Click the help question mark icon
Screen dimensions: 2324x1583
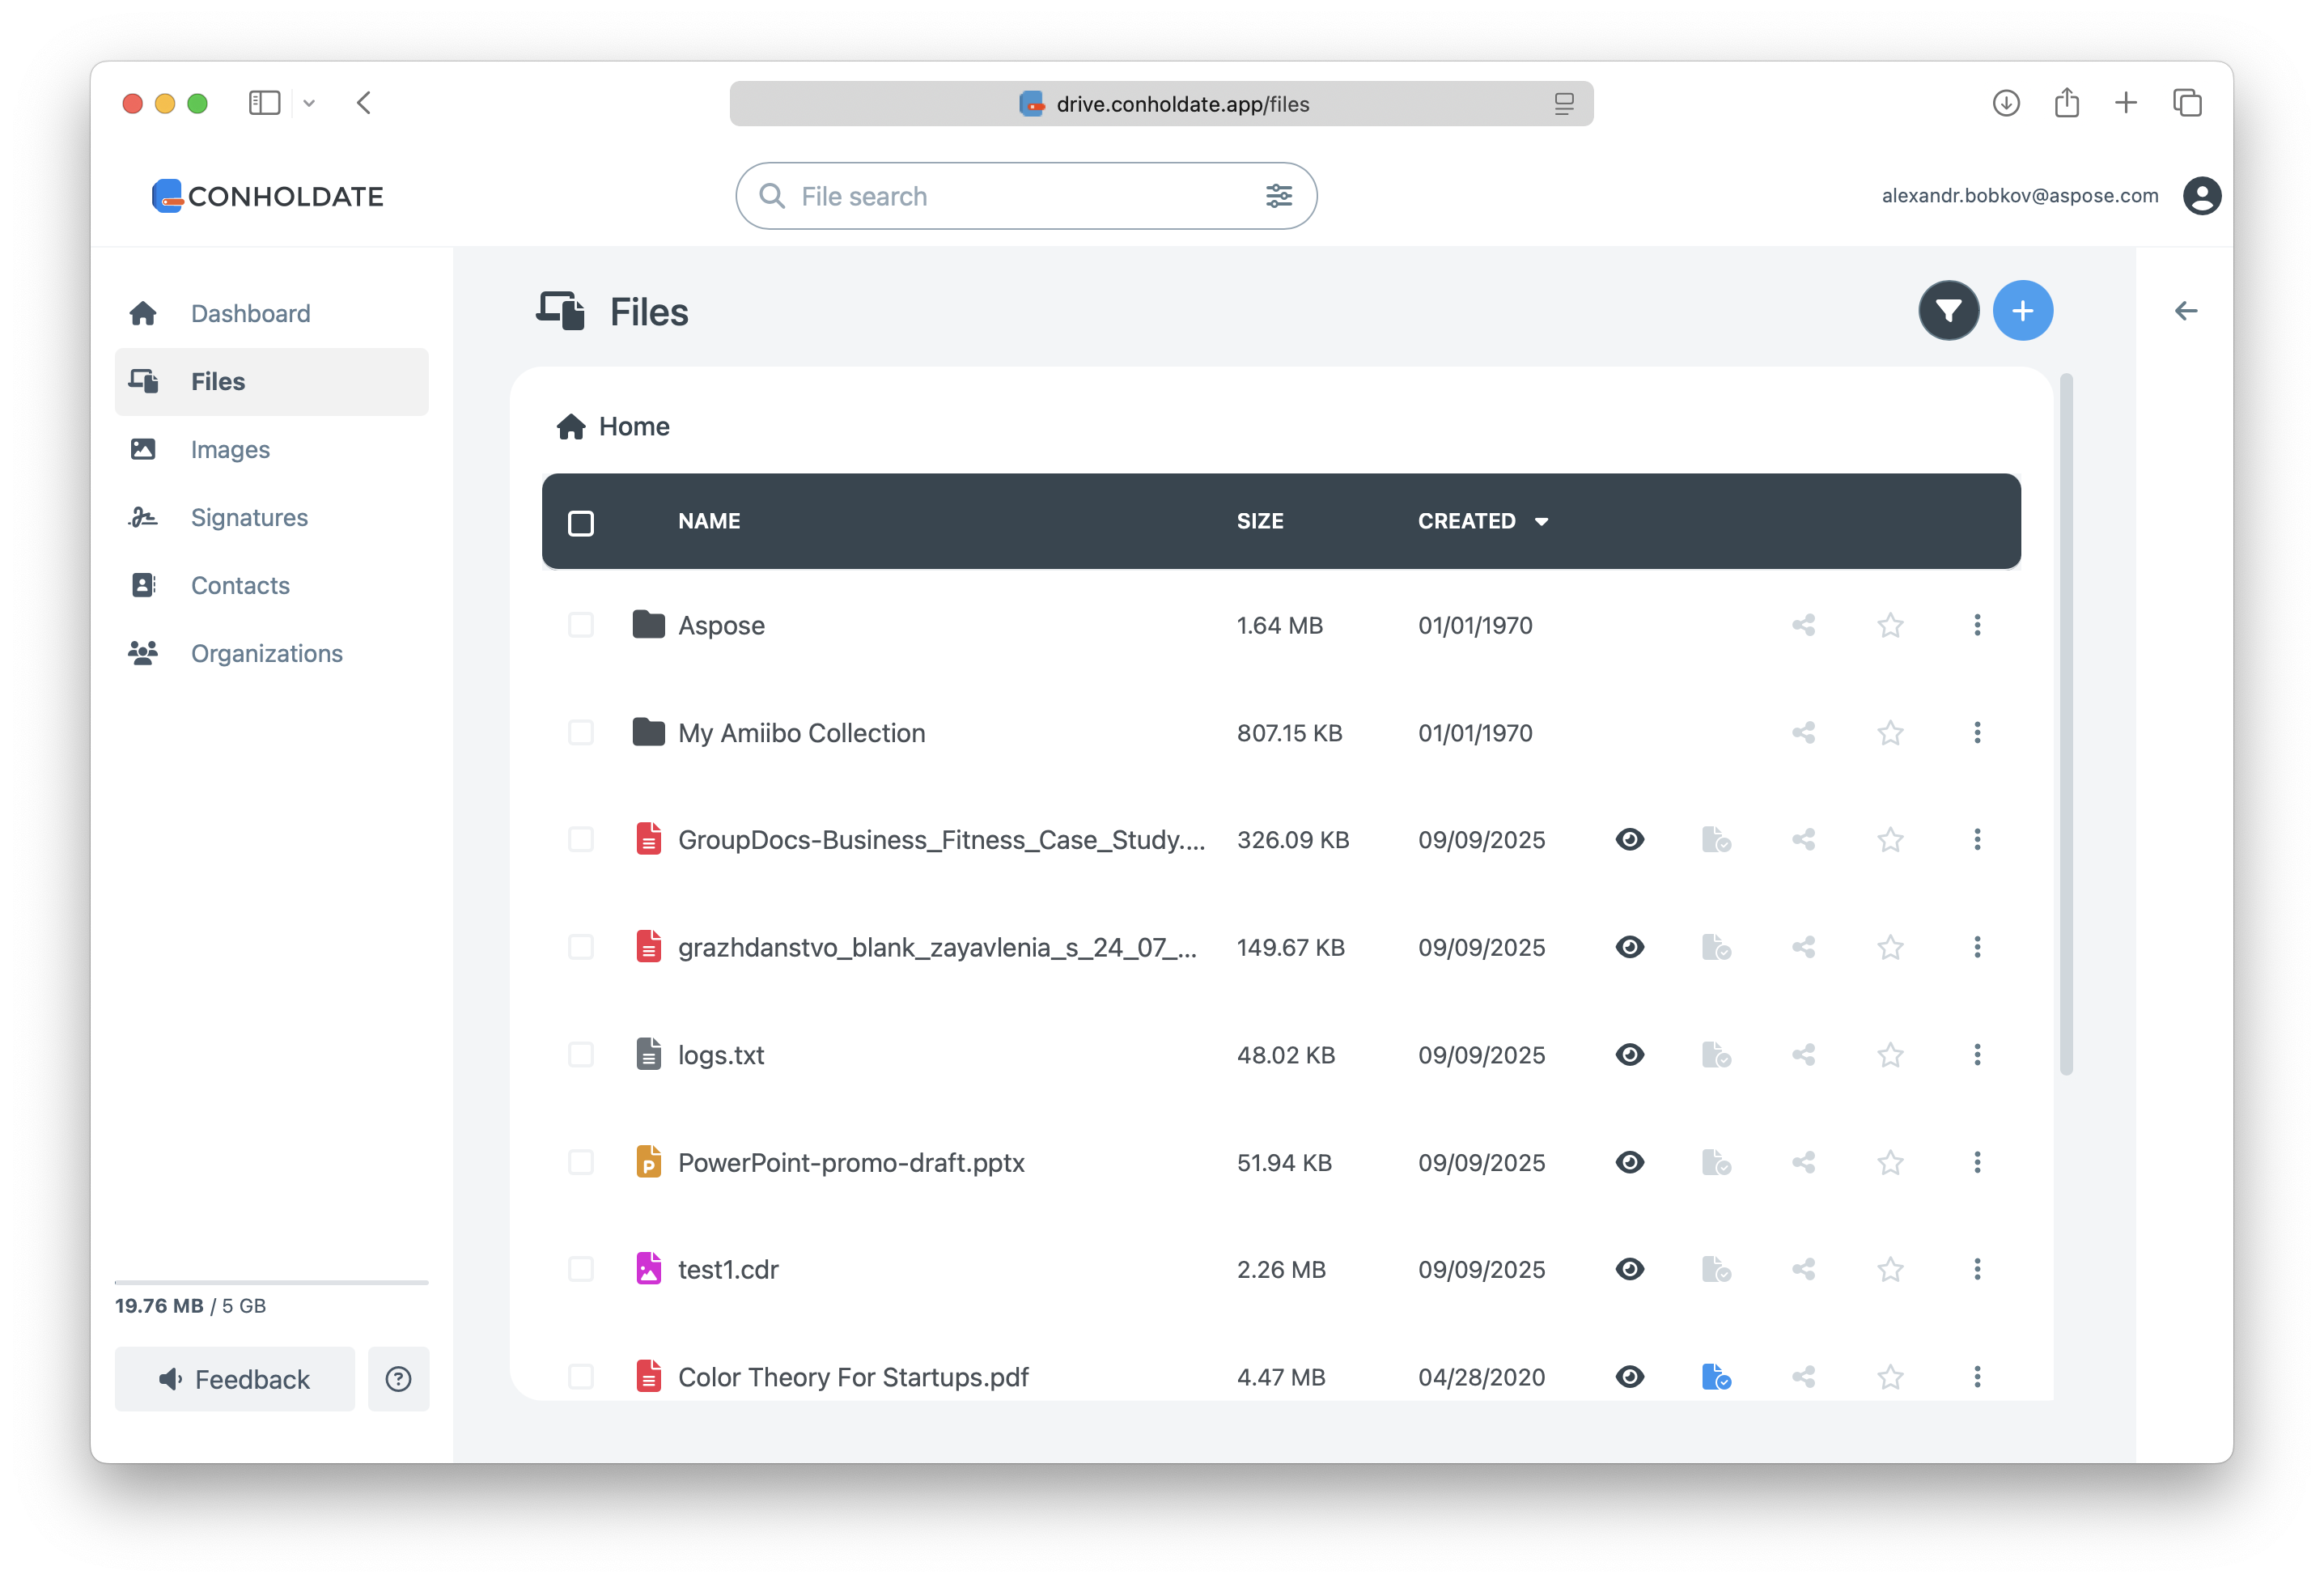point(398,1379)
